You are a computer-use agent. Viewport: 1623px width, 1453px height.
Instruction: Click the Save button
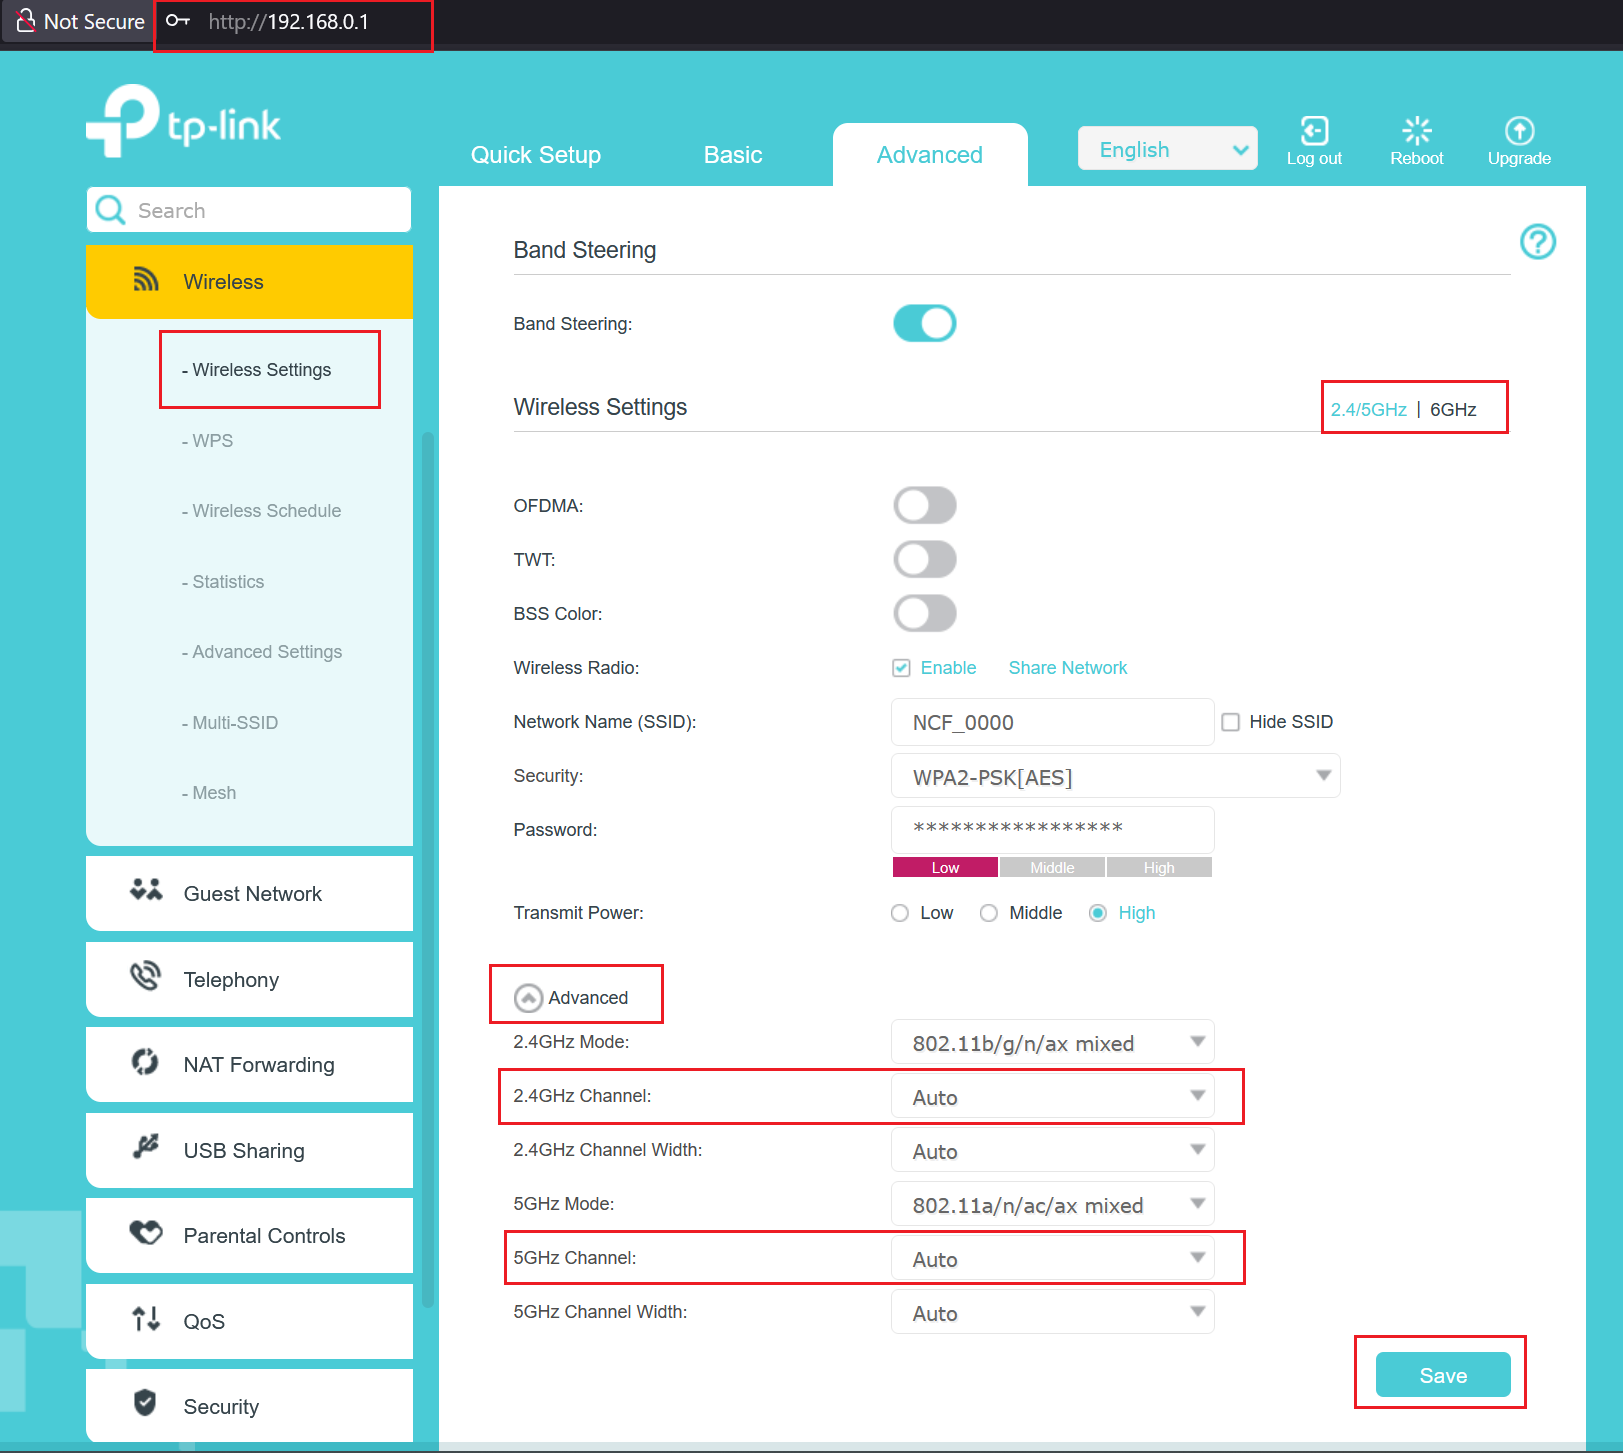[1442, 1375]
